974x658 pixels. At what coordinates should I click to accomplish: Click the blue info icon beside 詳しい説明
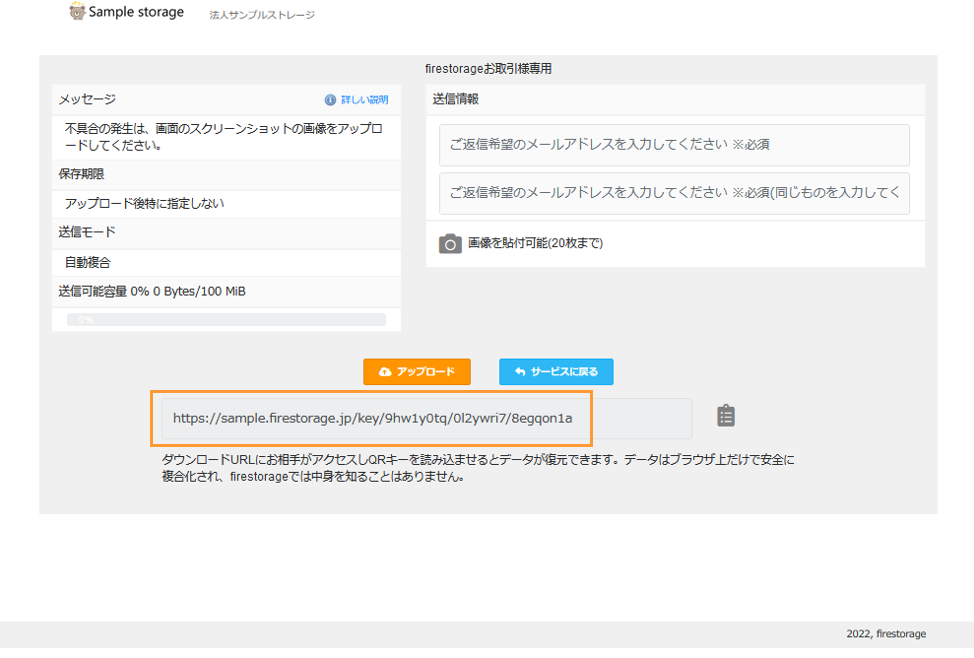pos(330,100)
